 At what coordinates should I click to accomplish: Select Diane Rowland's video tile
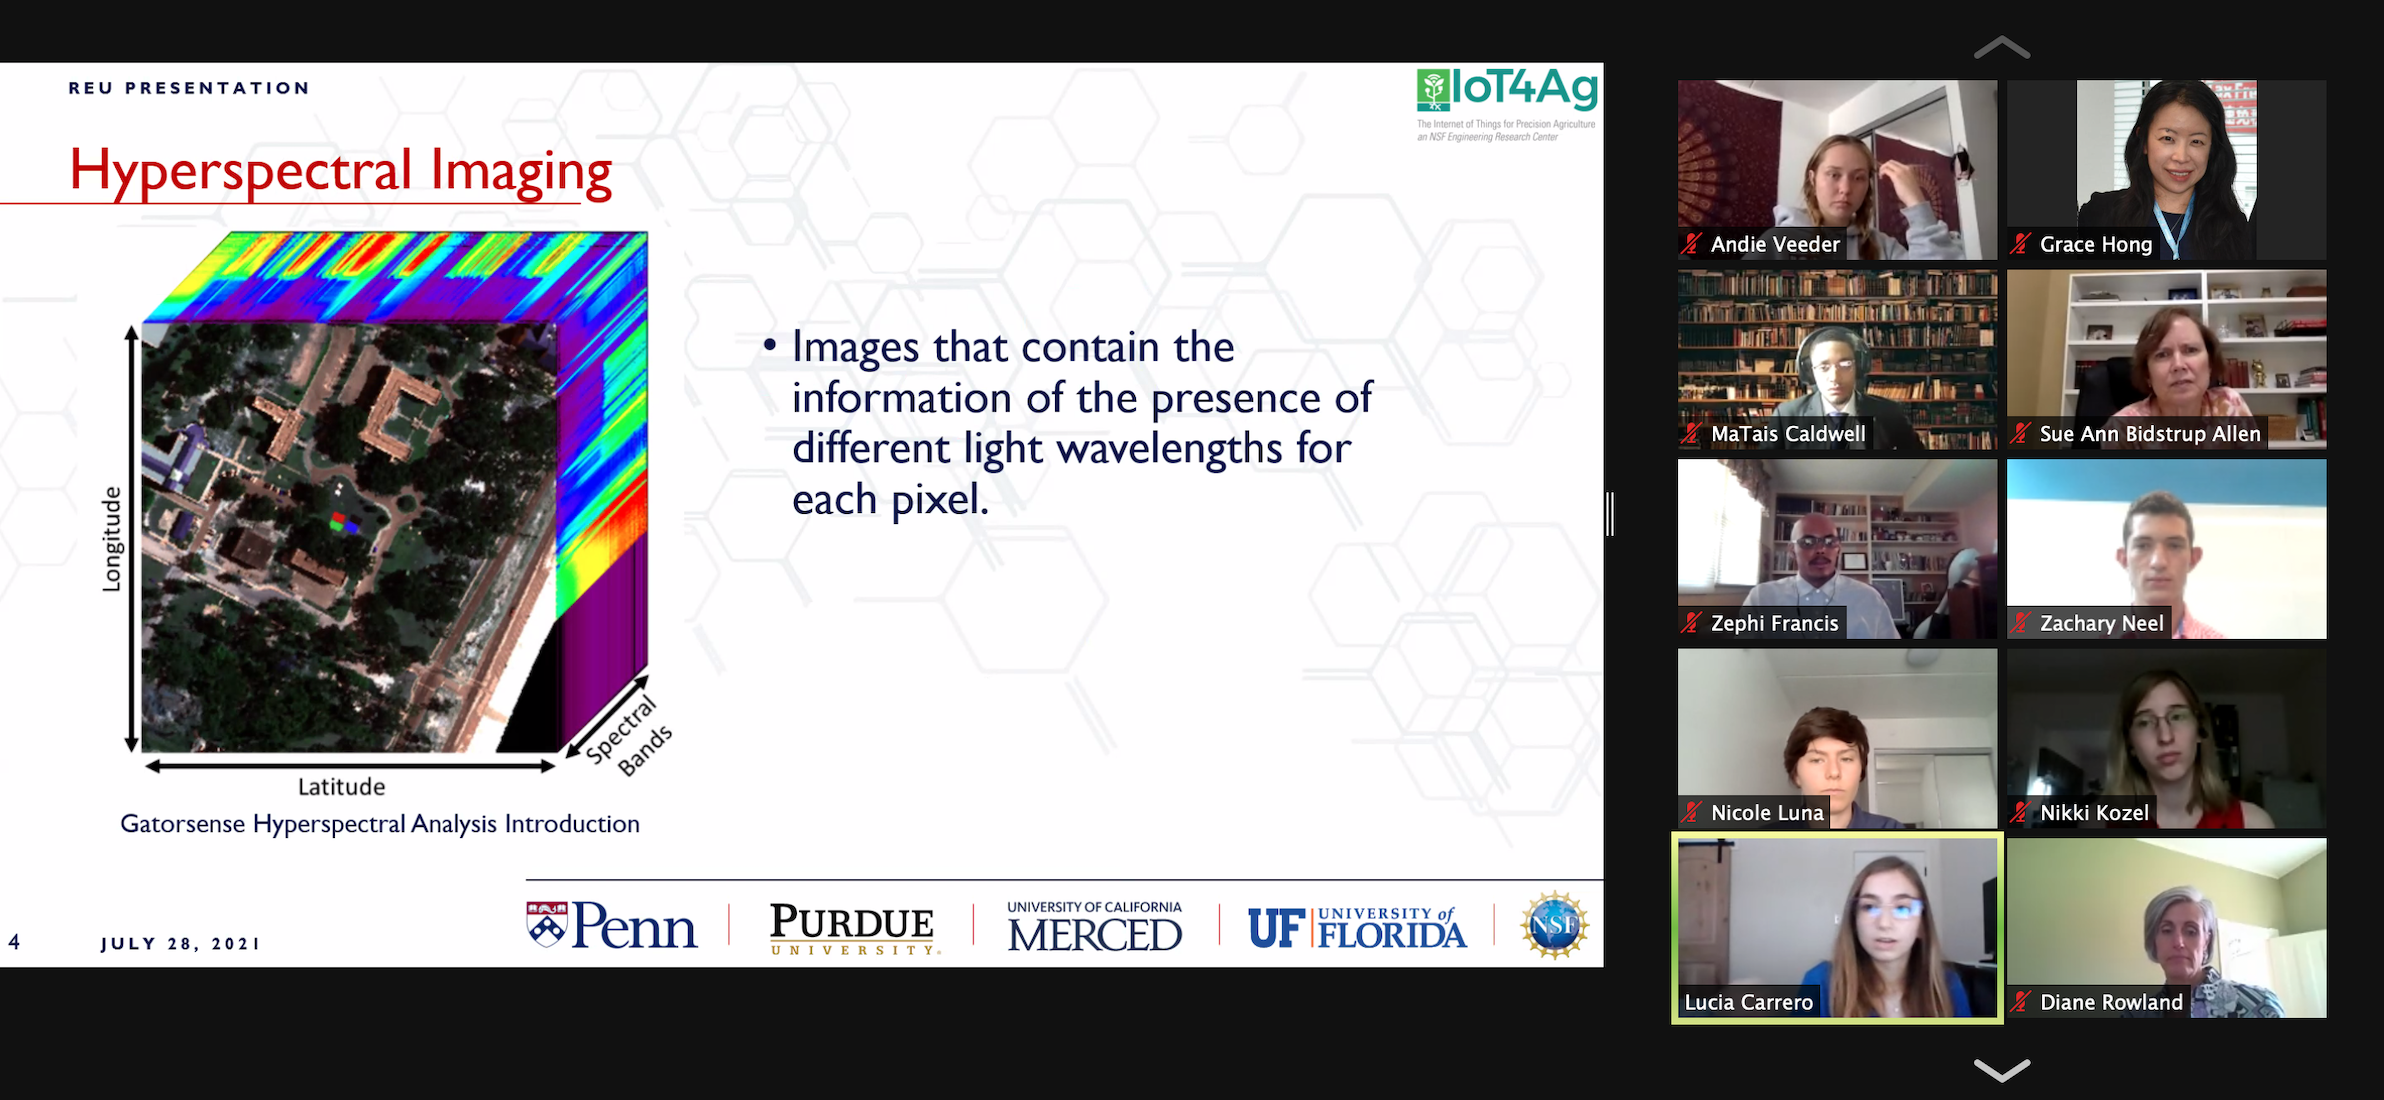coord(2166,928)
